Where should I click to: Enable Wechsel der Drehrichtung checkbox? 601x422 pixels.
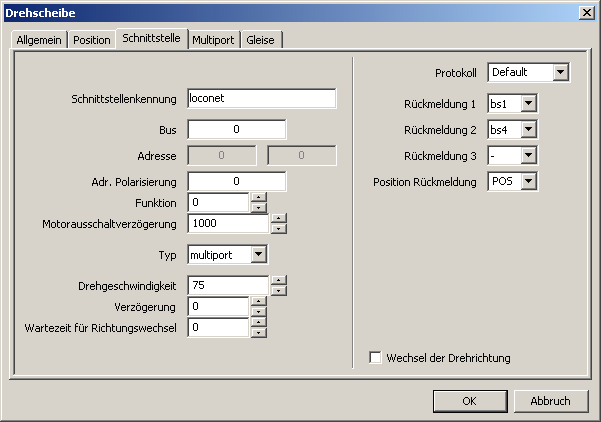[x=376, y=357]
